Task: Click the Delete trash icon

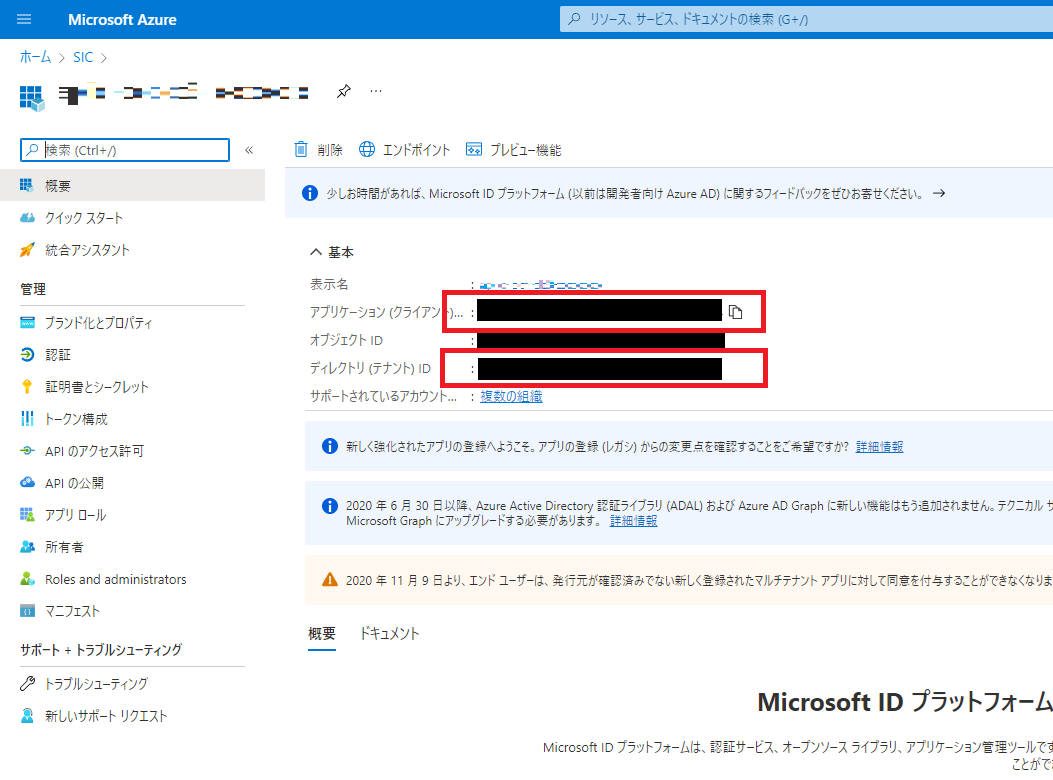Action: 301,150
